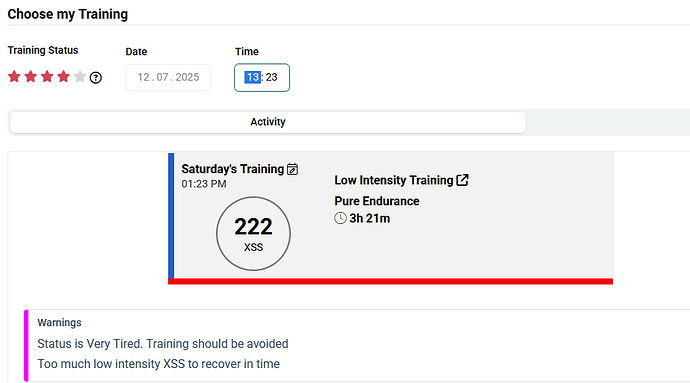Click the red bar under the training card
The width and height of the screenshot is (690, 383).
click(x=390, y=281)
